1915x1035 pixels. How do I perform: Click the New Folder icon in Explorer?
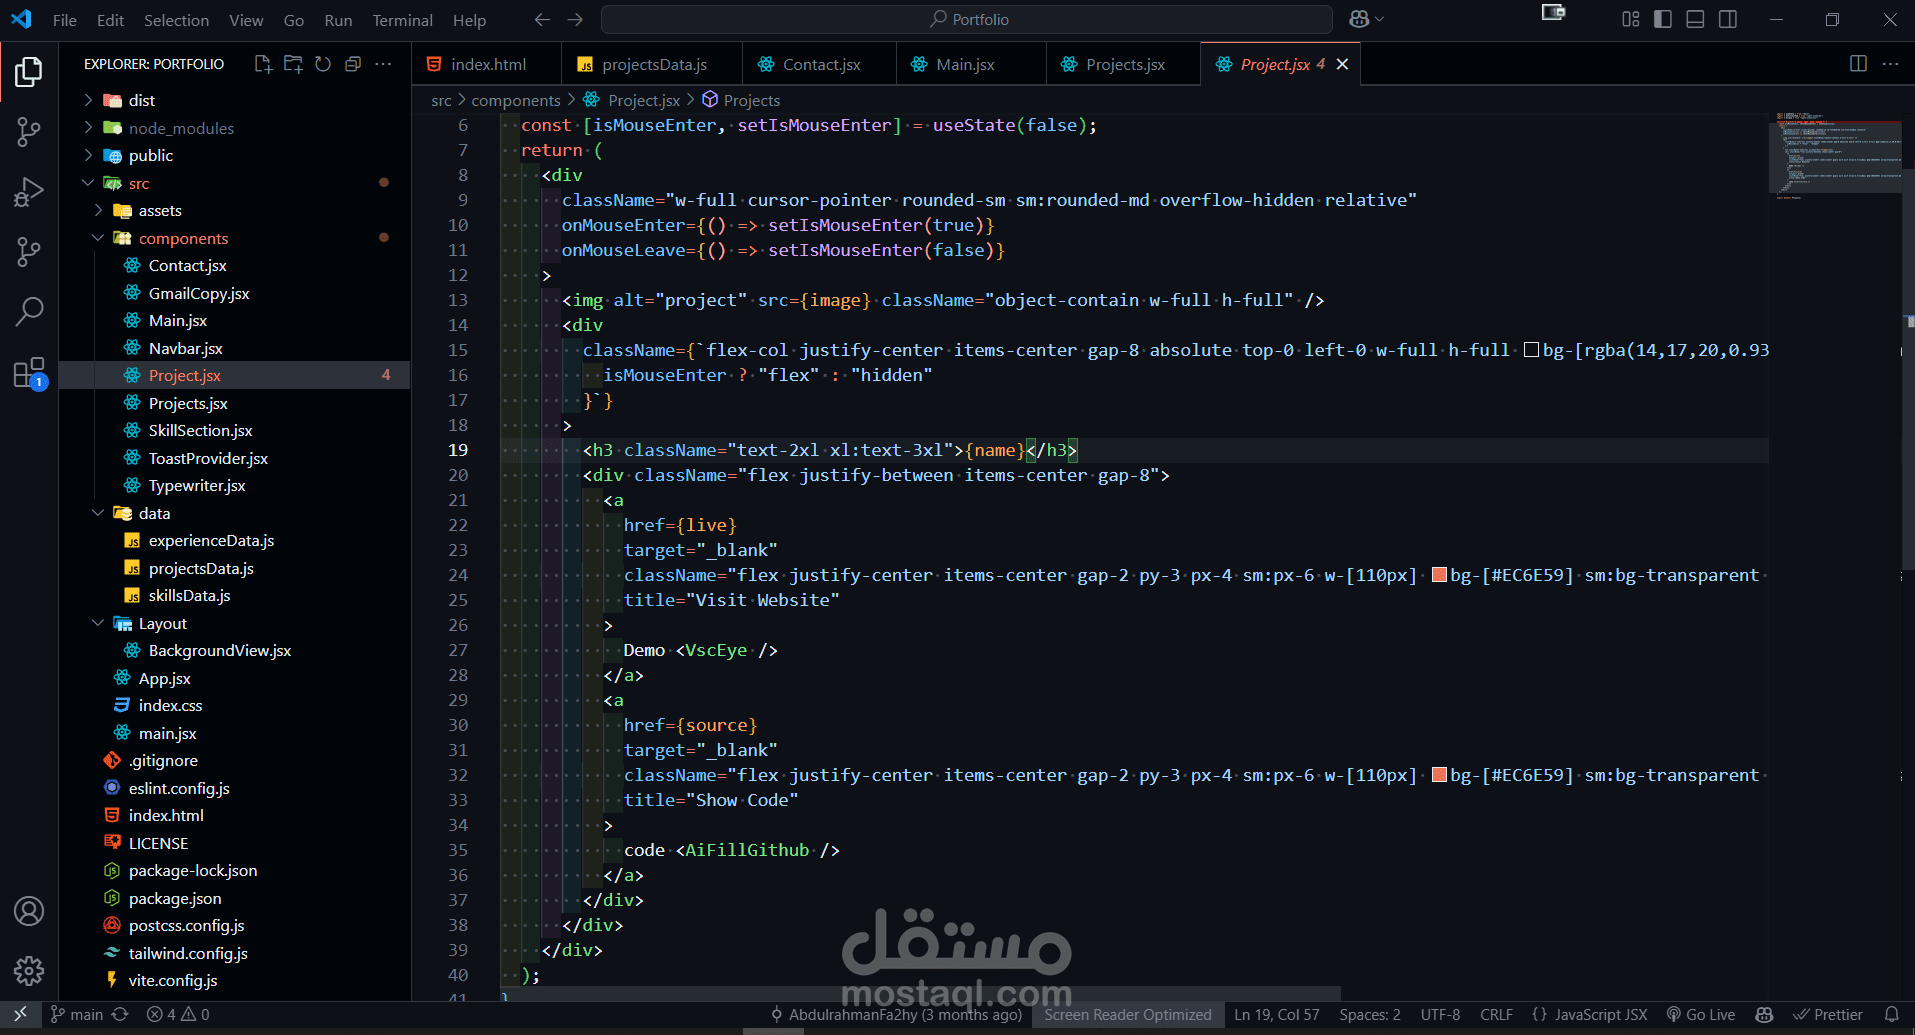[293, 64]
